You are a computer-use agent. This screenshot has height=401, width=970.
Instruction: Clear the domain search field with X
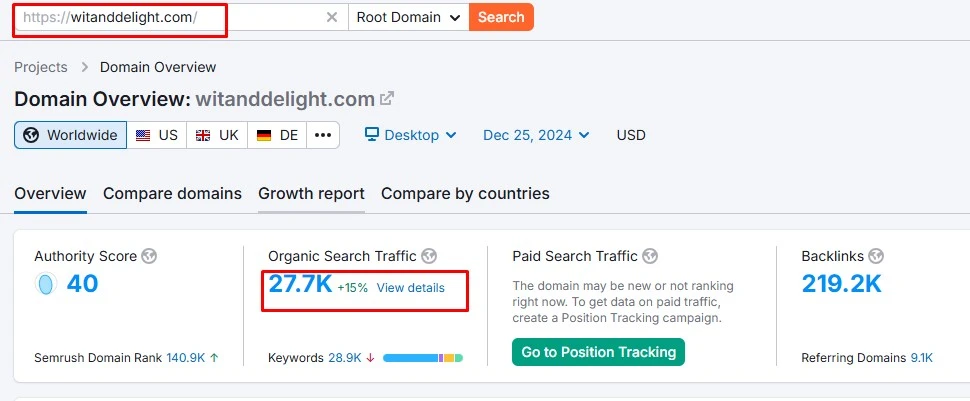[x=332, y=18]
